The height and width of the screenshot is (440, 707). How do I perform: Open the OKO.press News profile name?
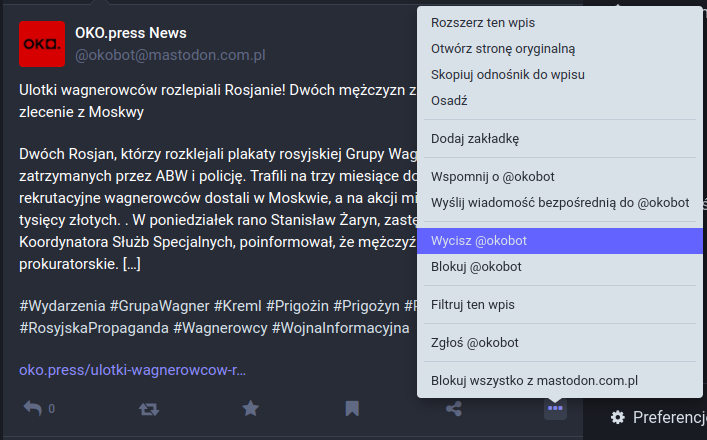coord(131,33)
